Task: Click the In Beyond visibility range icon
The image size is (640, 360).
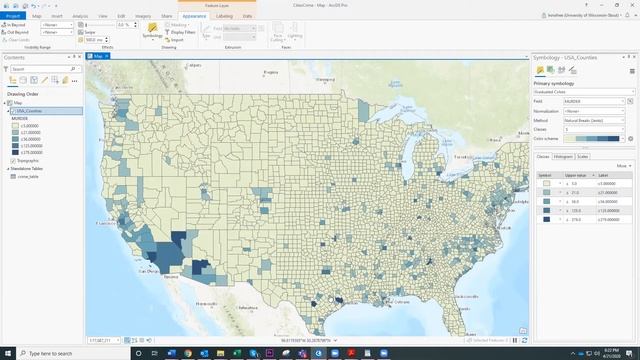Action: coord(4,25)
